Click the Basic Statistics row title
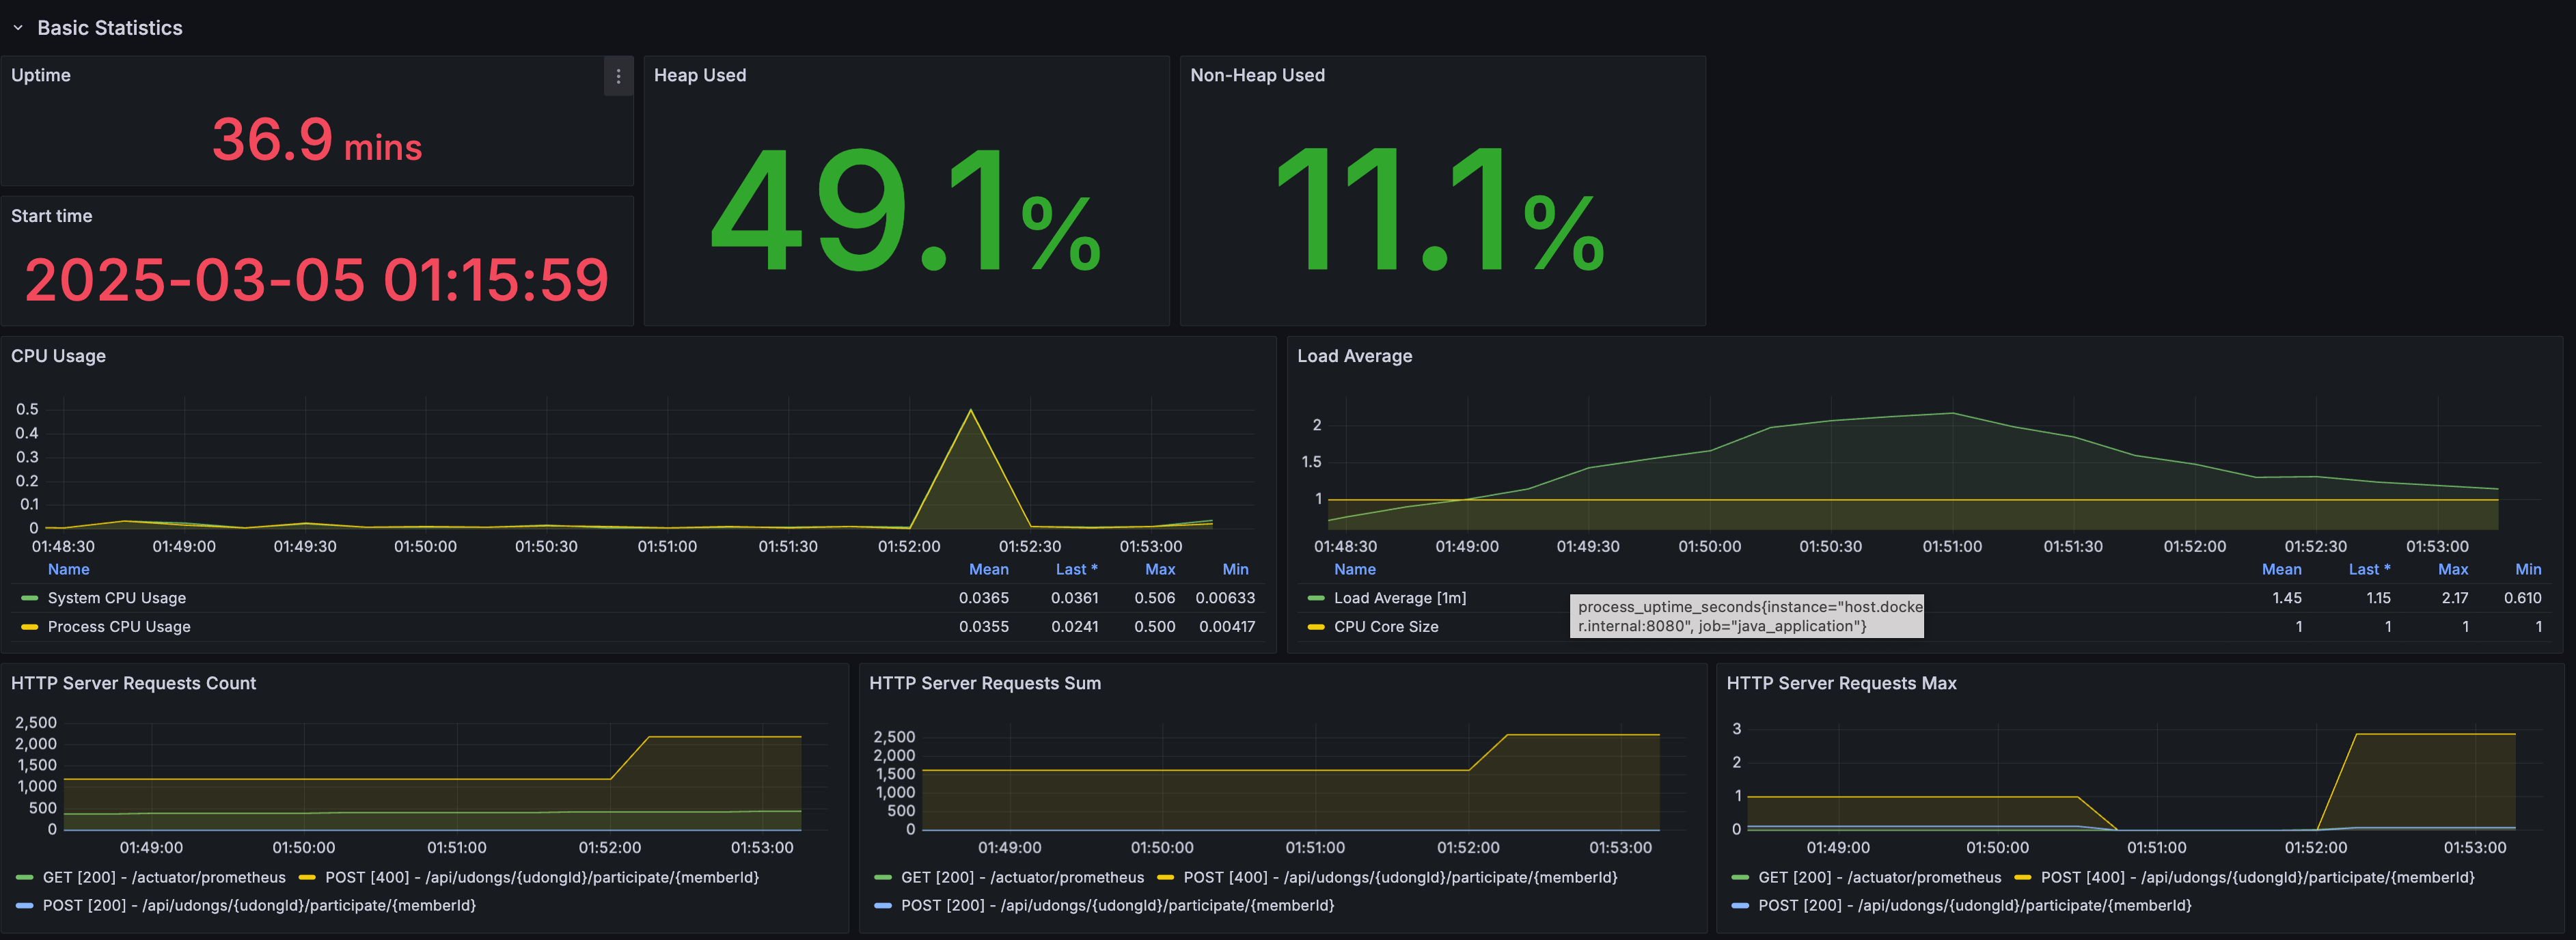 (x=110, y=28)
